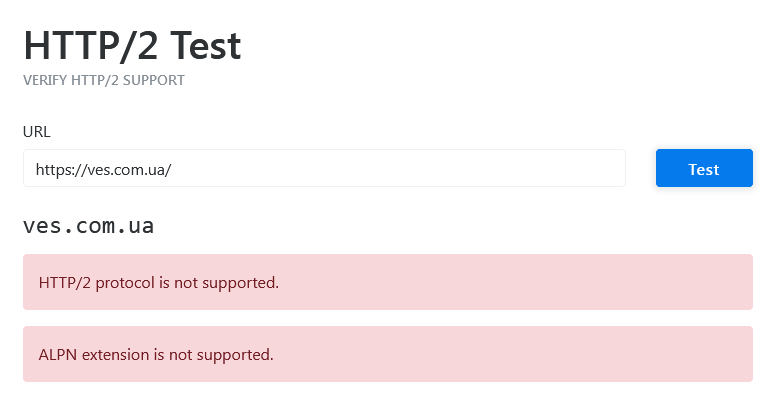Click the HTTP/2 protocol not supported alert

[387, 282]
